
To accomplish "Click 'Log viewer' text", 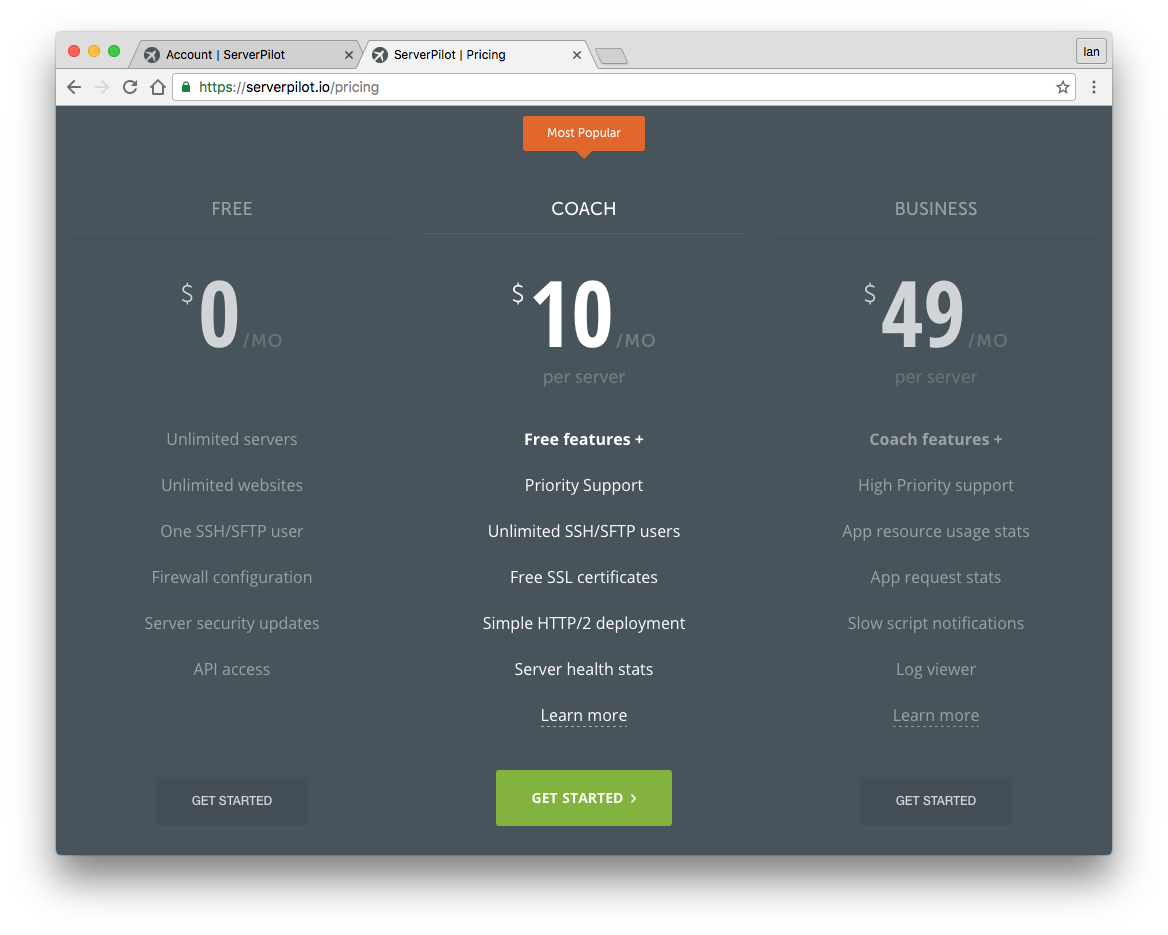I will [936, 670].
